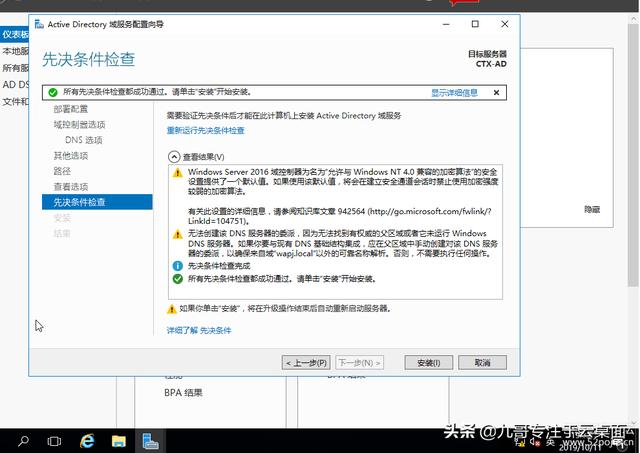Open File Explorer from taskbar

(119, 441)
